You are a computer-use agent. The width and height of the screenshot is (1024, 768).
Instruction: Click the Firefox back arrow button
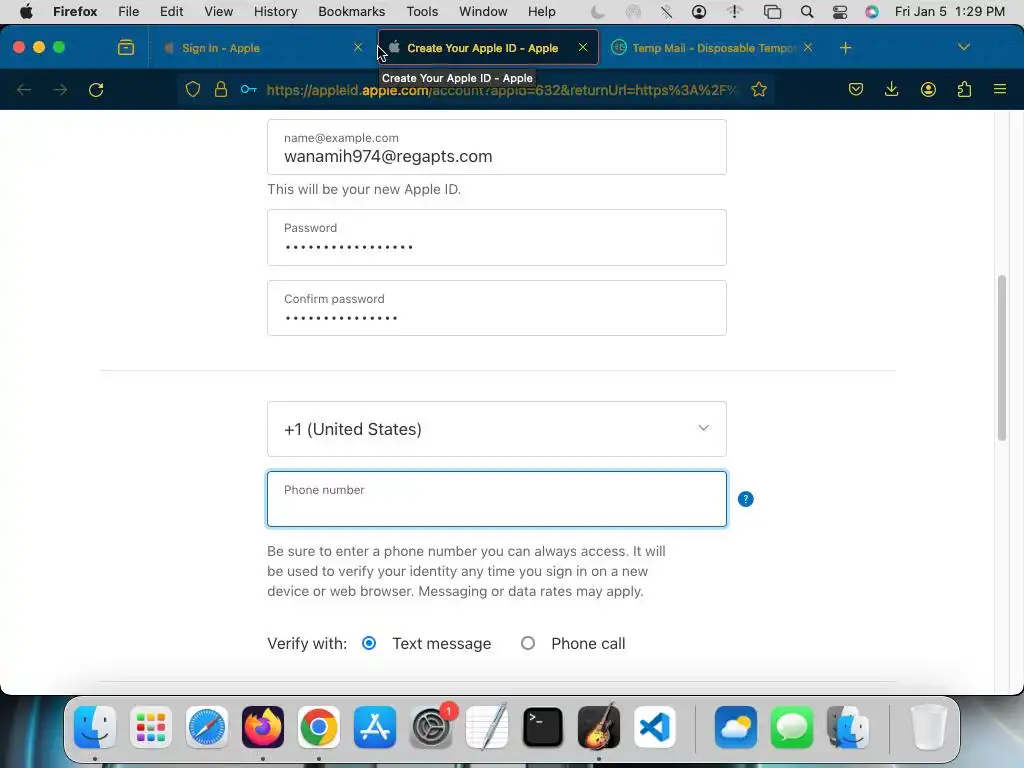click(24, 89)
